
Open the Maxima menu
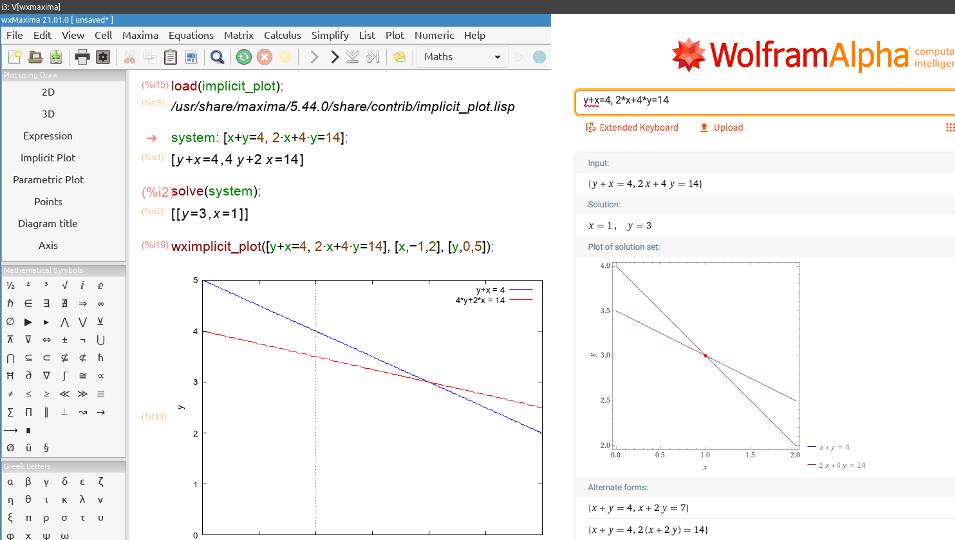[x=140, y=35]
